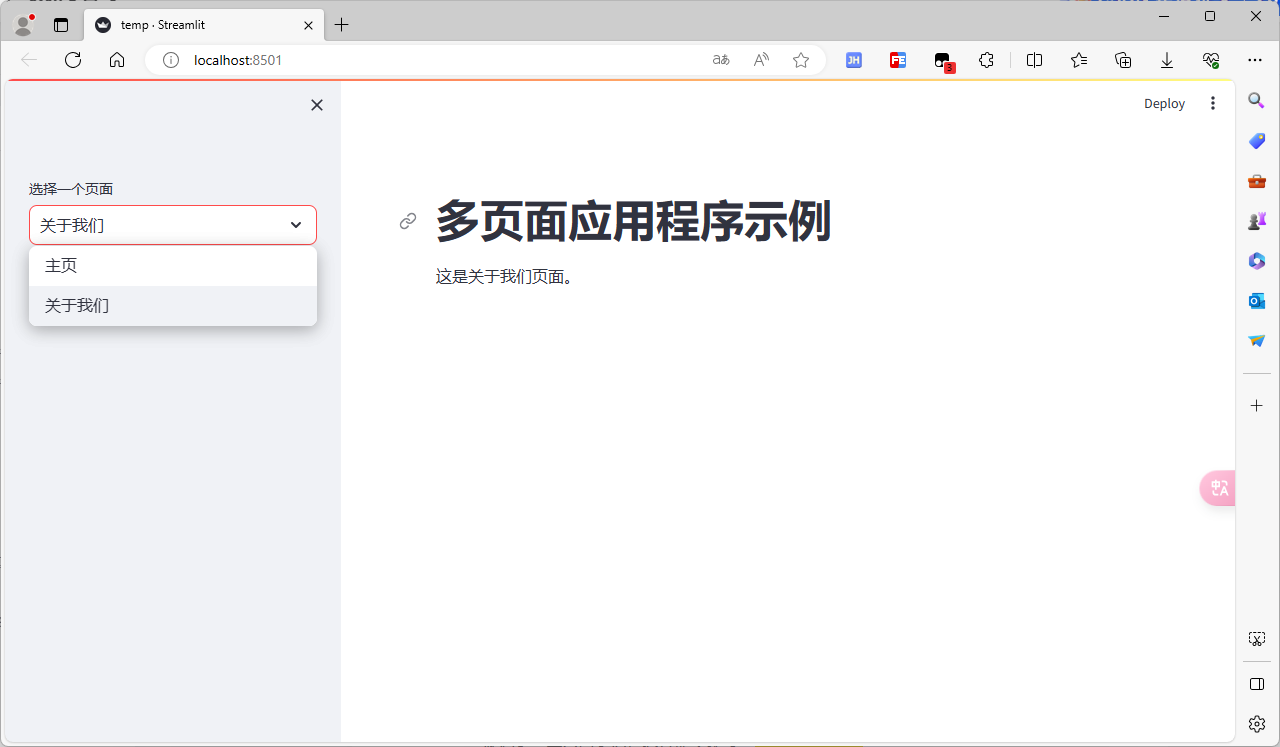
Task: Open the Streamlit three-dot main menu
Action: (x=1213, y=103)
